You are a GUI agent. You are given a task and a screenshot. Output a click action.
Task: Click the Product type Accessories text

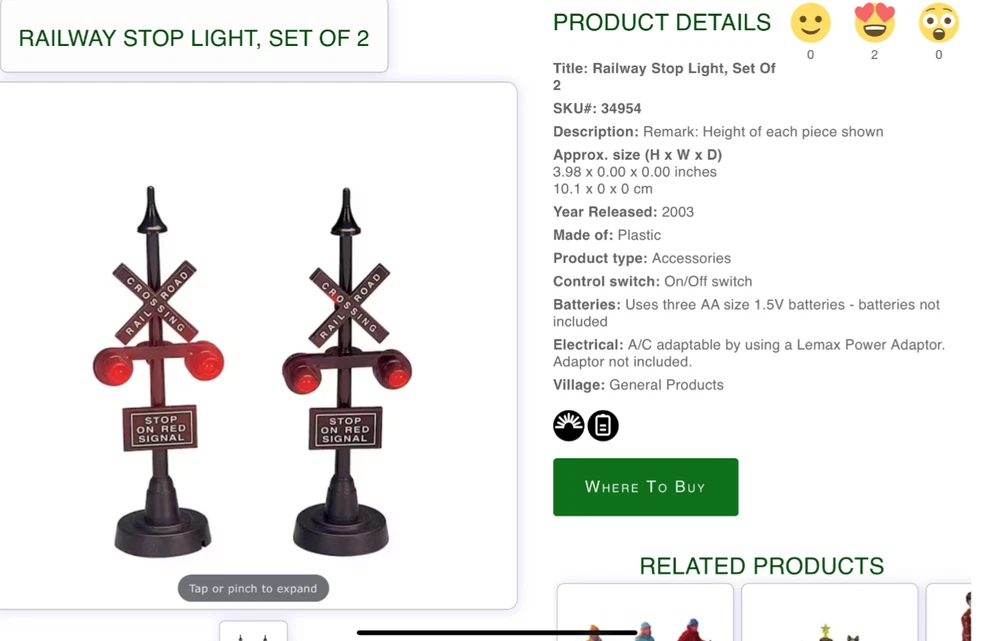(x=642, y=258)
